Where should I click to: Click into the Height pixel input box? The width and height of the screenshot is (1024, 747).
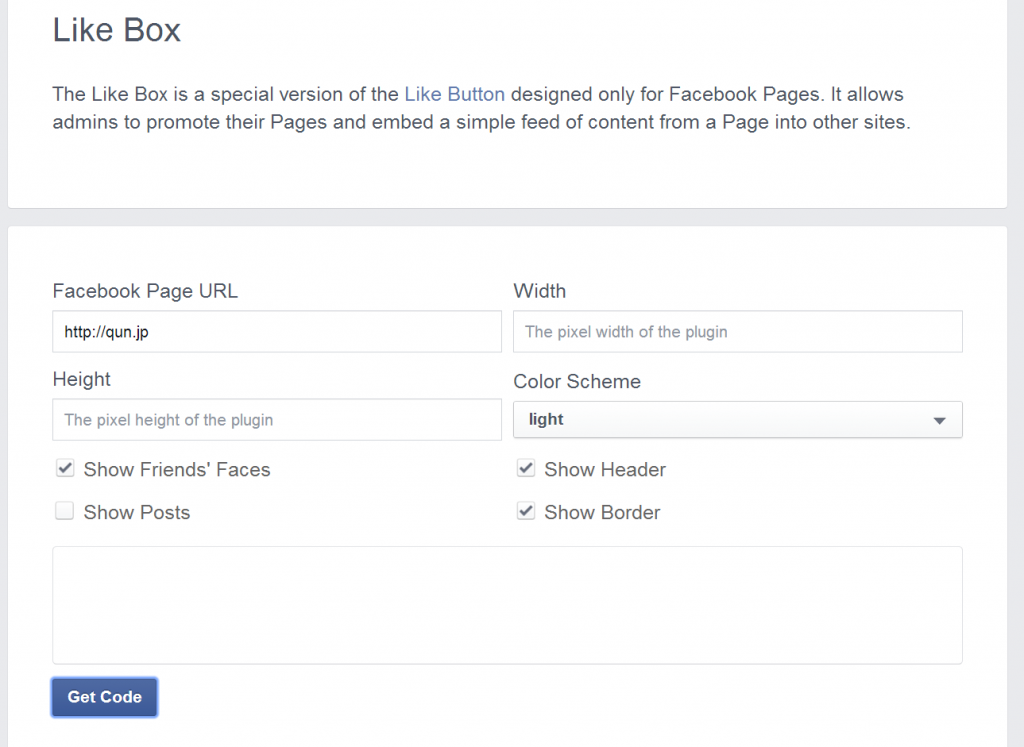tap(276, 420)
